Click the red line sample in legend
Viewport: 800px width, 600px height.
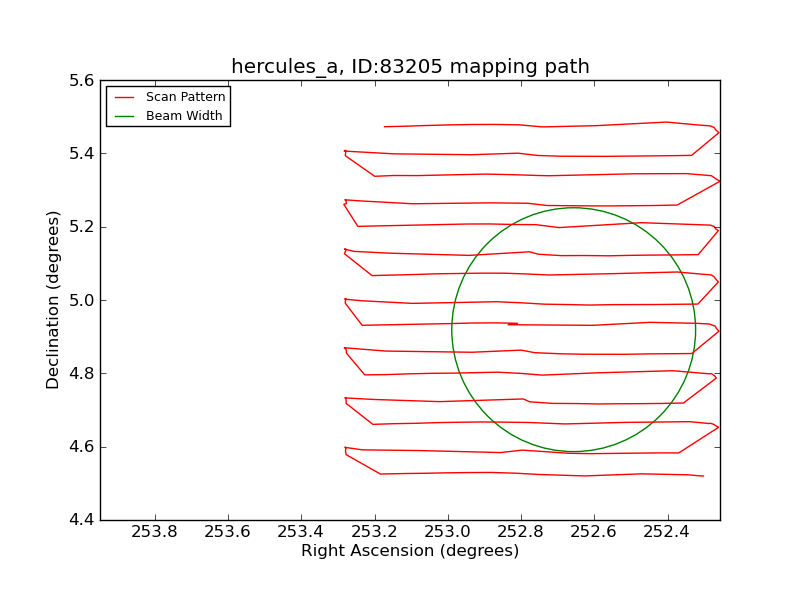(125, 97)
